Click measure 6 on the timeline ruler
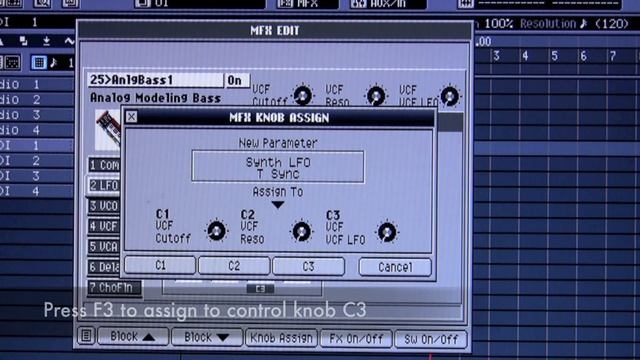 pyautogui.click(x=584, y=56)
